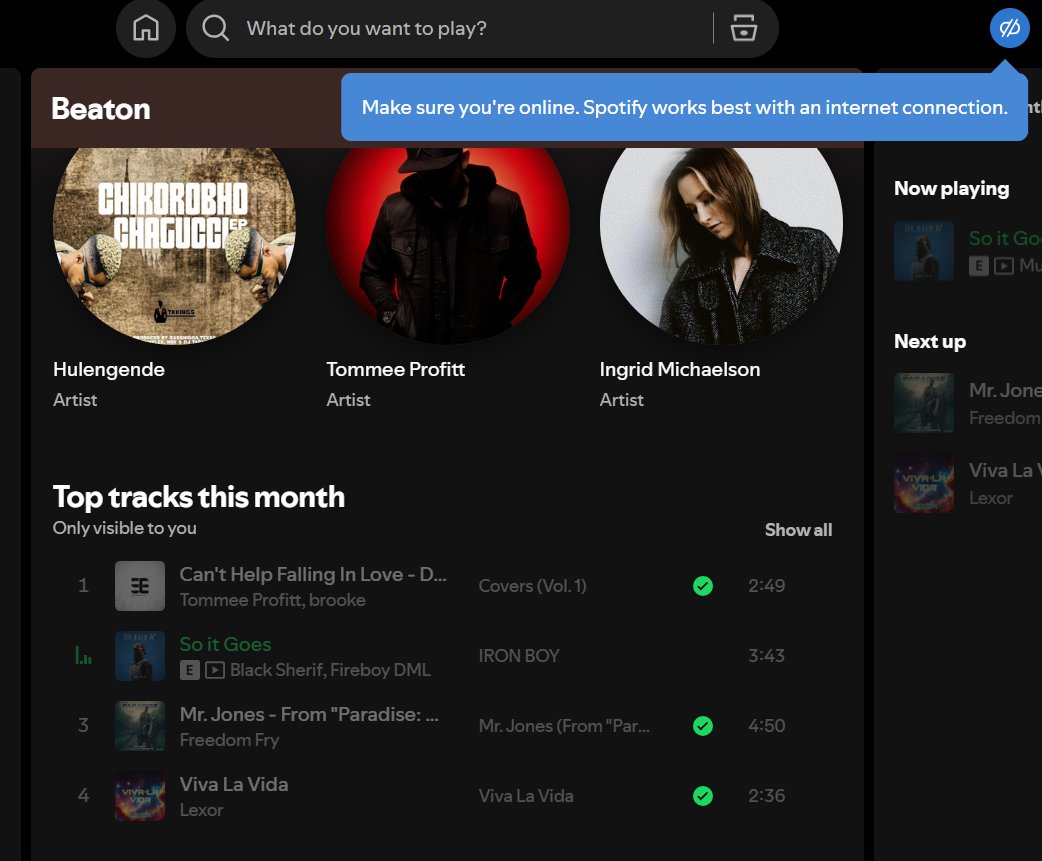
Task: Toggle saved checkmark for Can't Help Falling In Love
Action: point(702,586)
